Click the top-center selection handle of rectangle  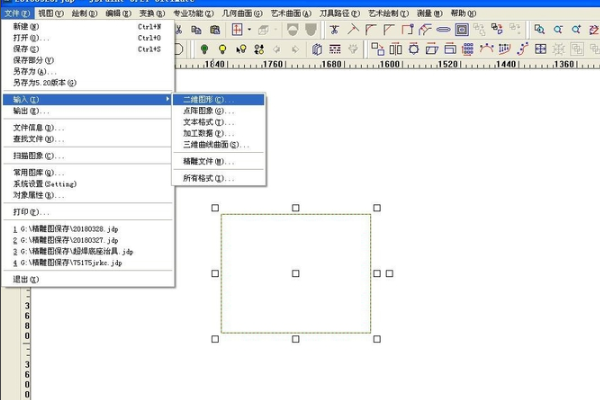click(296, 207)
